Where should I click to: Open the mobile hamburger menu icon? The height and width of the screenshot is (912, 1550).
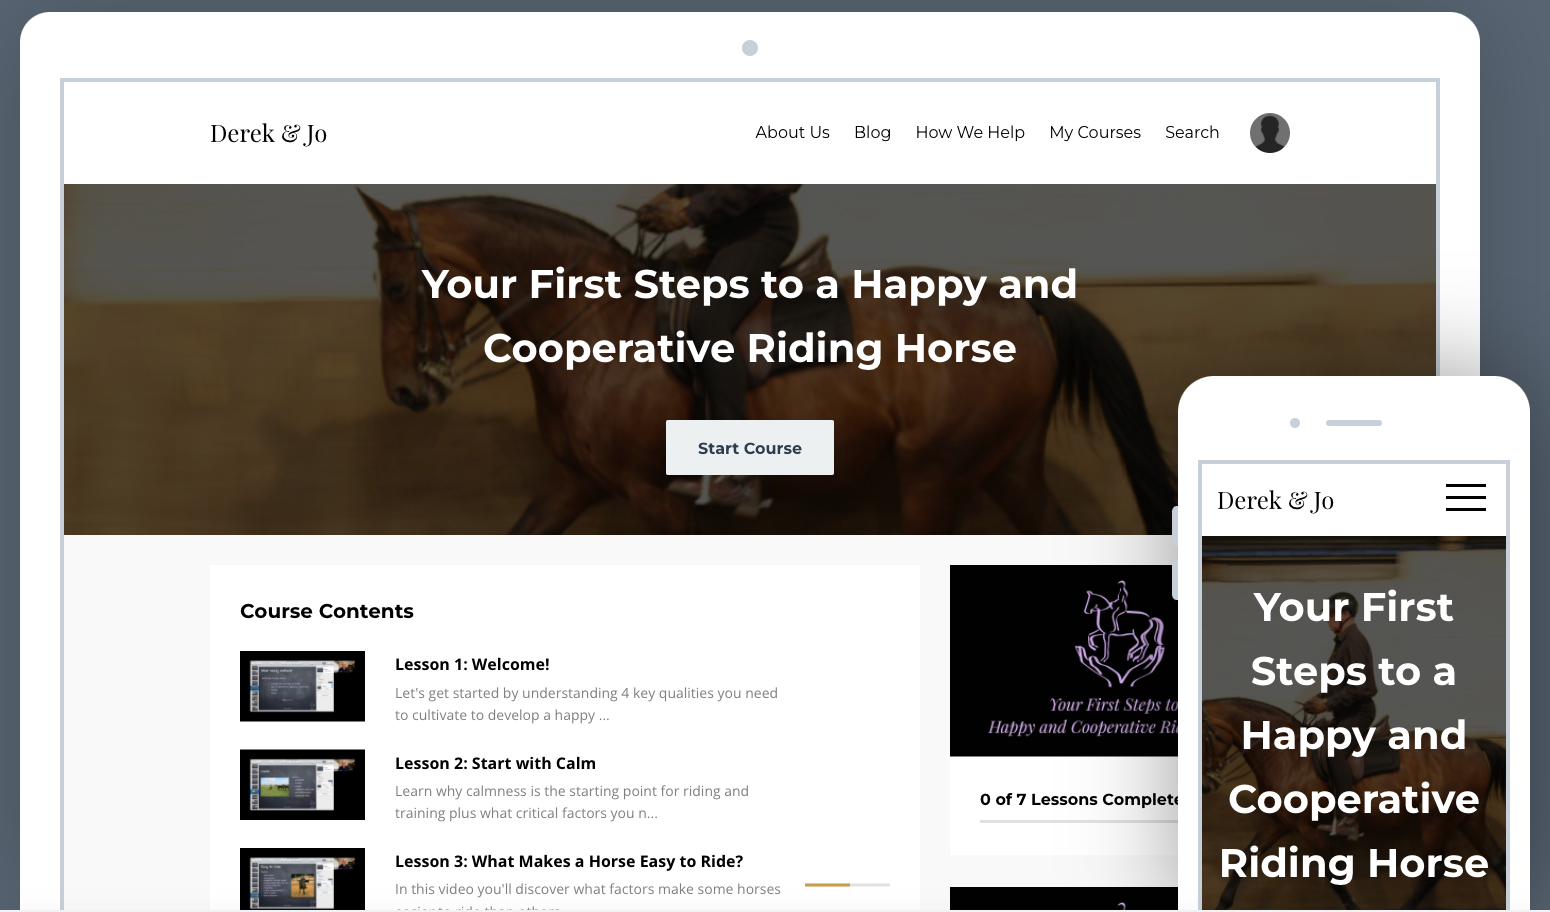(x=1465, y=497)
